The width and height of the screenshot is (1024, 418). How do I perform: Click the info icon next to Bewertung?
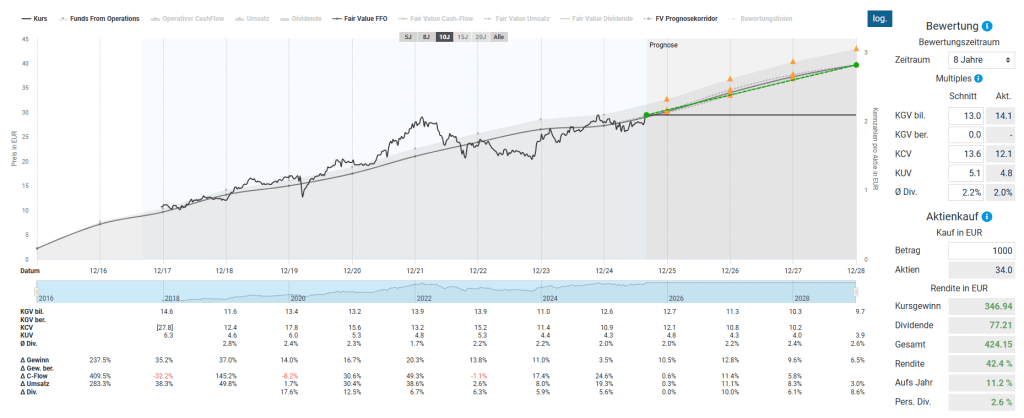coord(987,26)
